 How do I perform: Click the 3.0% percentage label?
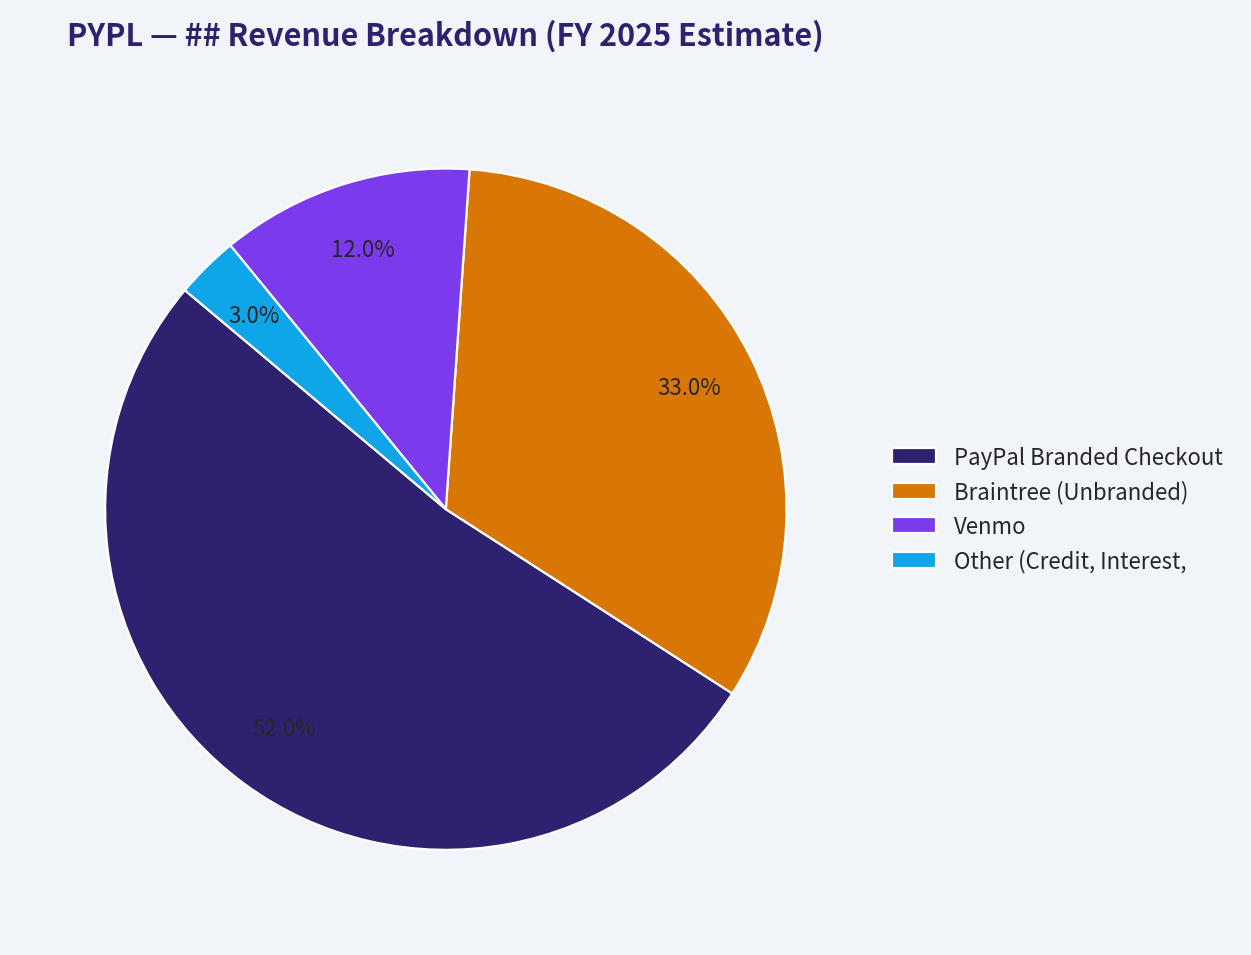(254, 315)
